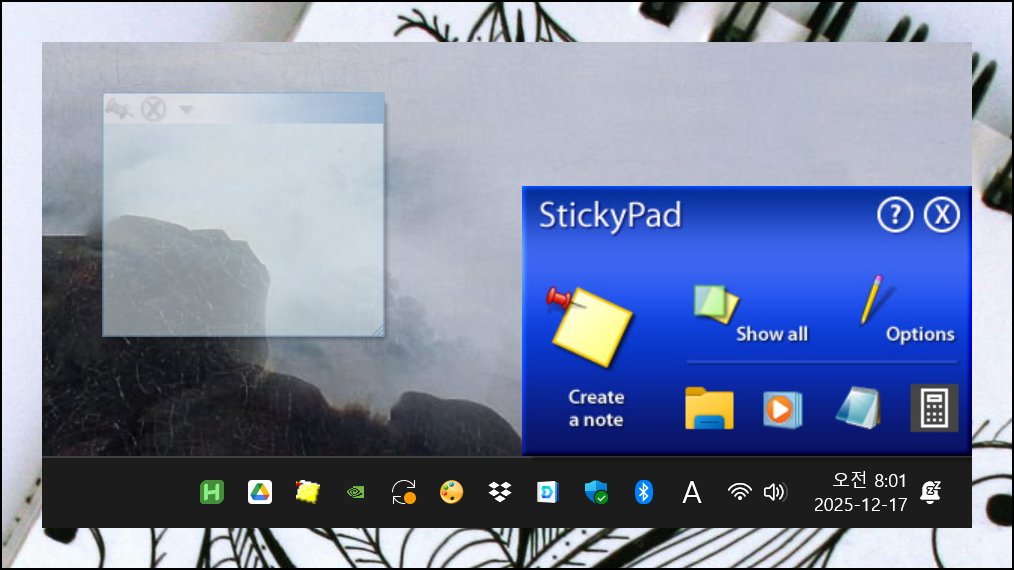Close the transparent sticky note
Screen dimensions: 1014x570
(x=153, y=109)
